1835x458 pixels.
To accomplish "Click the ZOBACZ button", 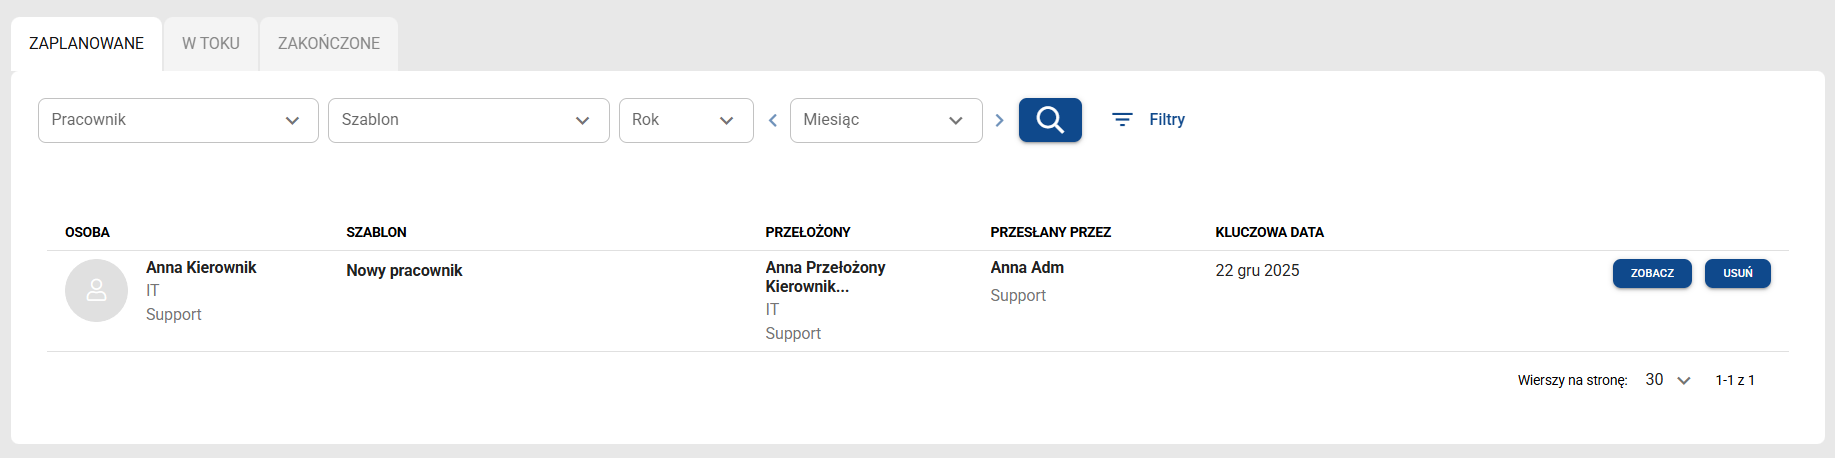I will tap(1652, 273).
